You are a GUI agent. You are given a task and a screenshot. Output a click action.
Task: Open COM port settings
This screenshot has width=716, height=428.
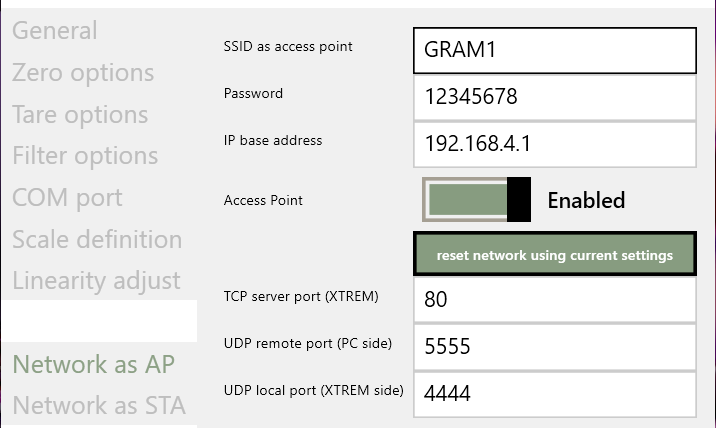[x=67, y=197]
